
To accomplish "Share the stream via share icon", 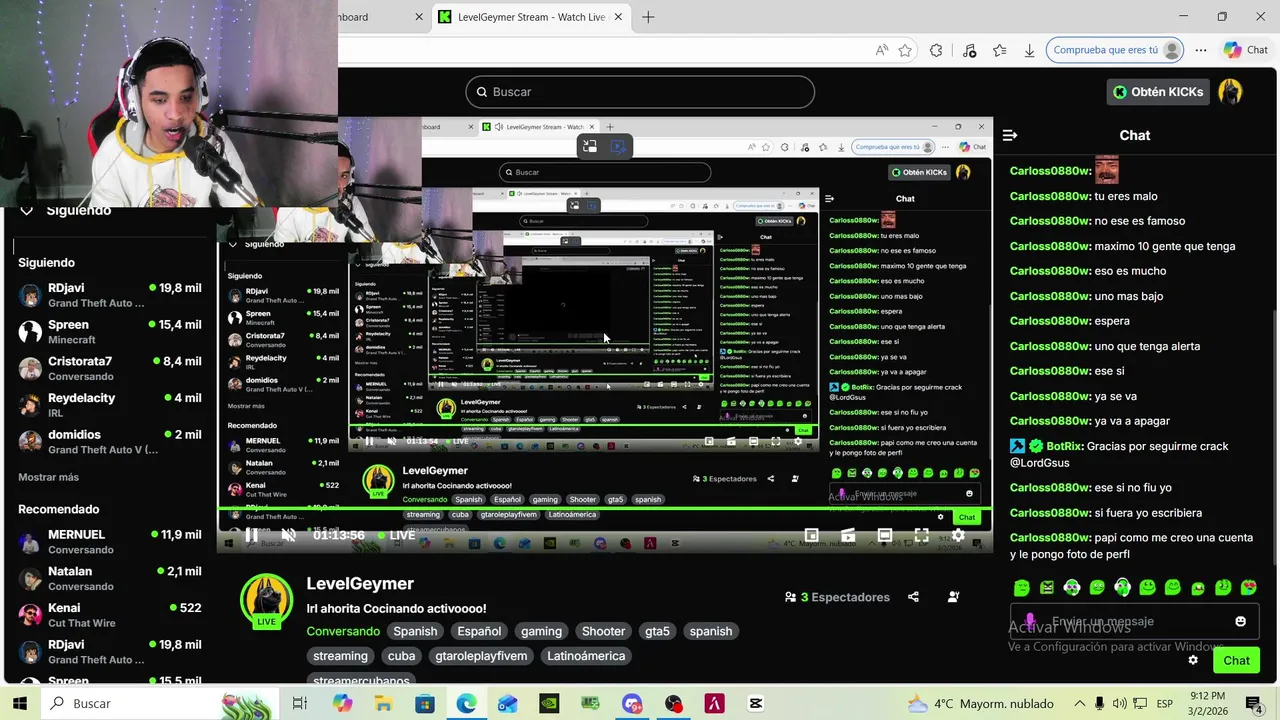I will coord(913,597).
